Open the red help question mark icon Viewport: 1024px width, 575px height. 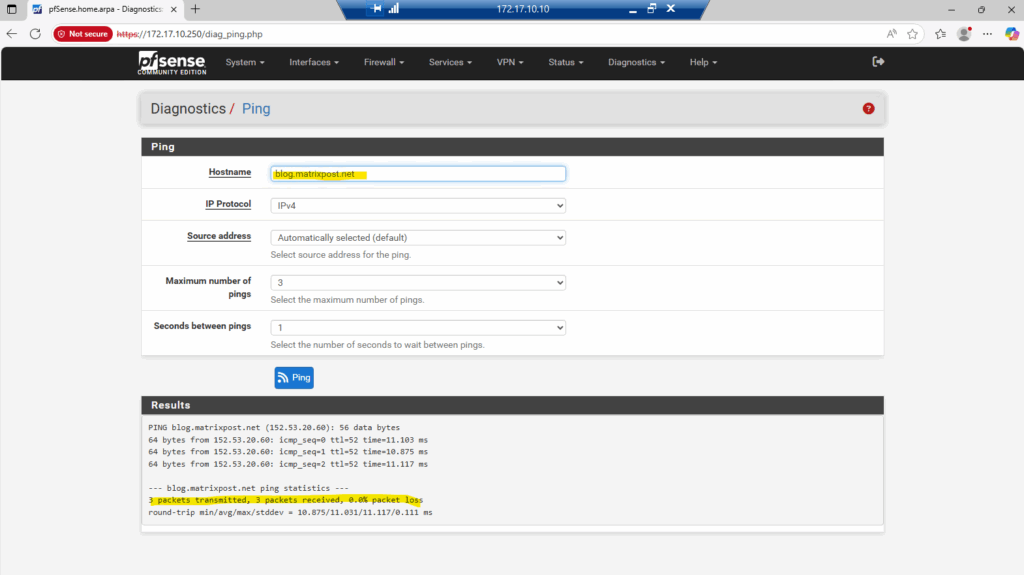tap(868, 108)
